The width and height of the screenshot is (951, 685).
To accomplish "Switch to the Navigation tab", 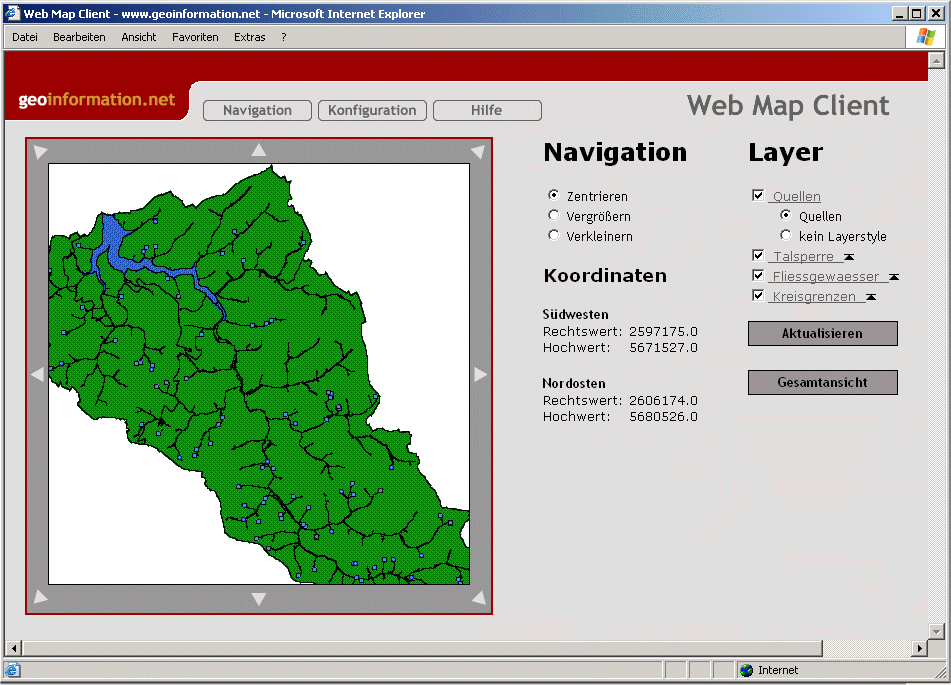I will (x=257, y=110).
